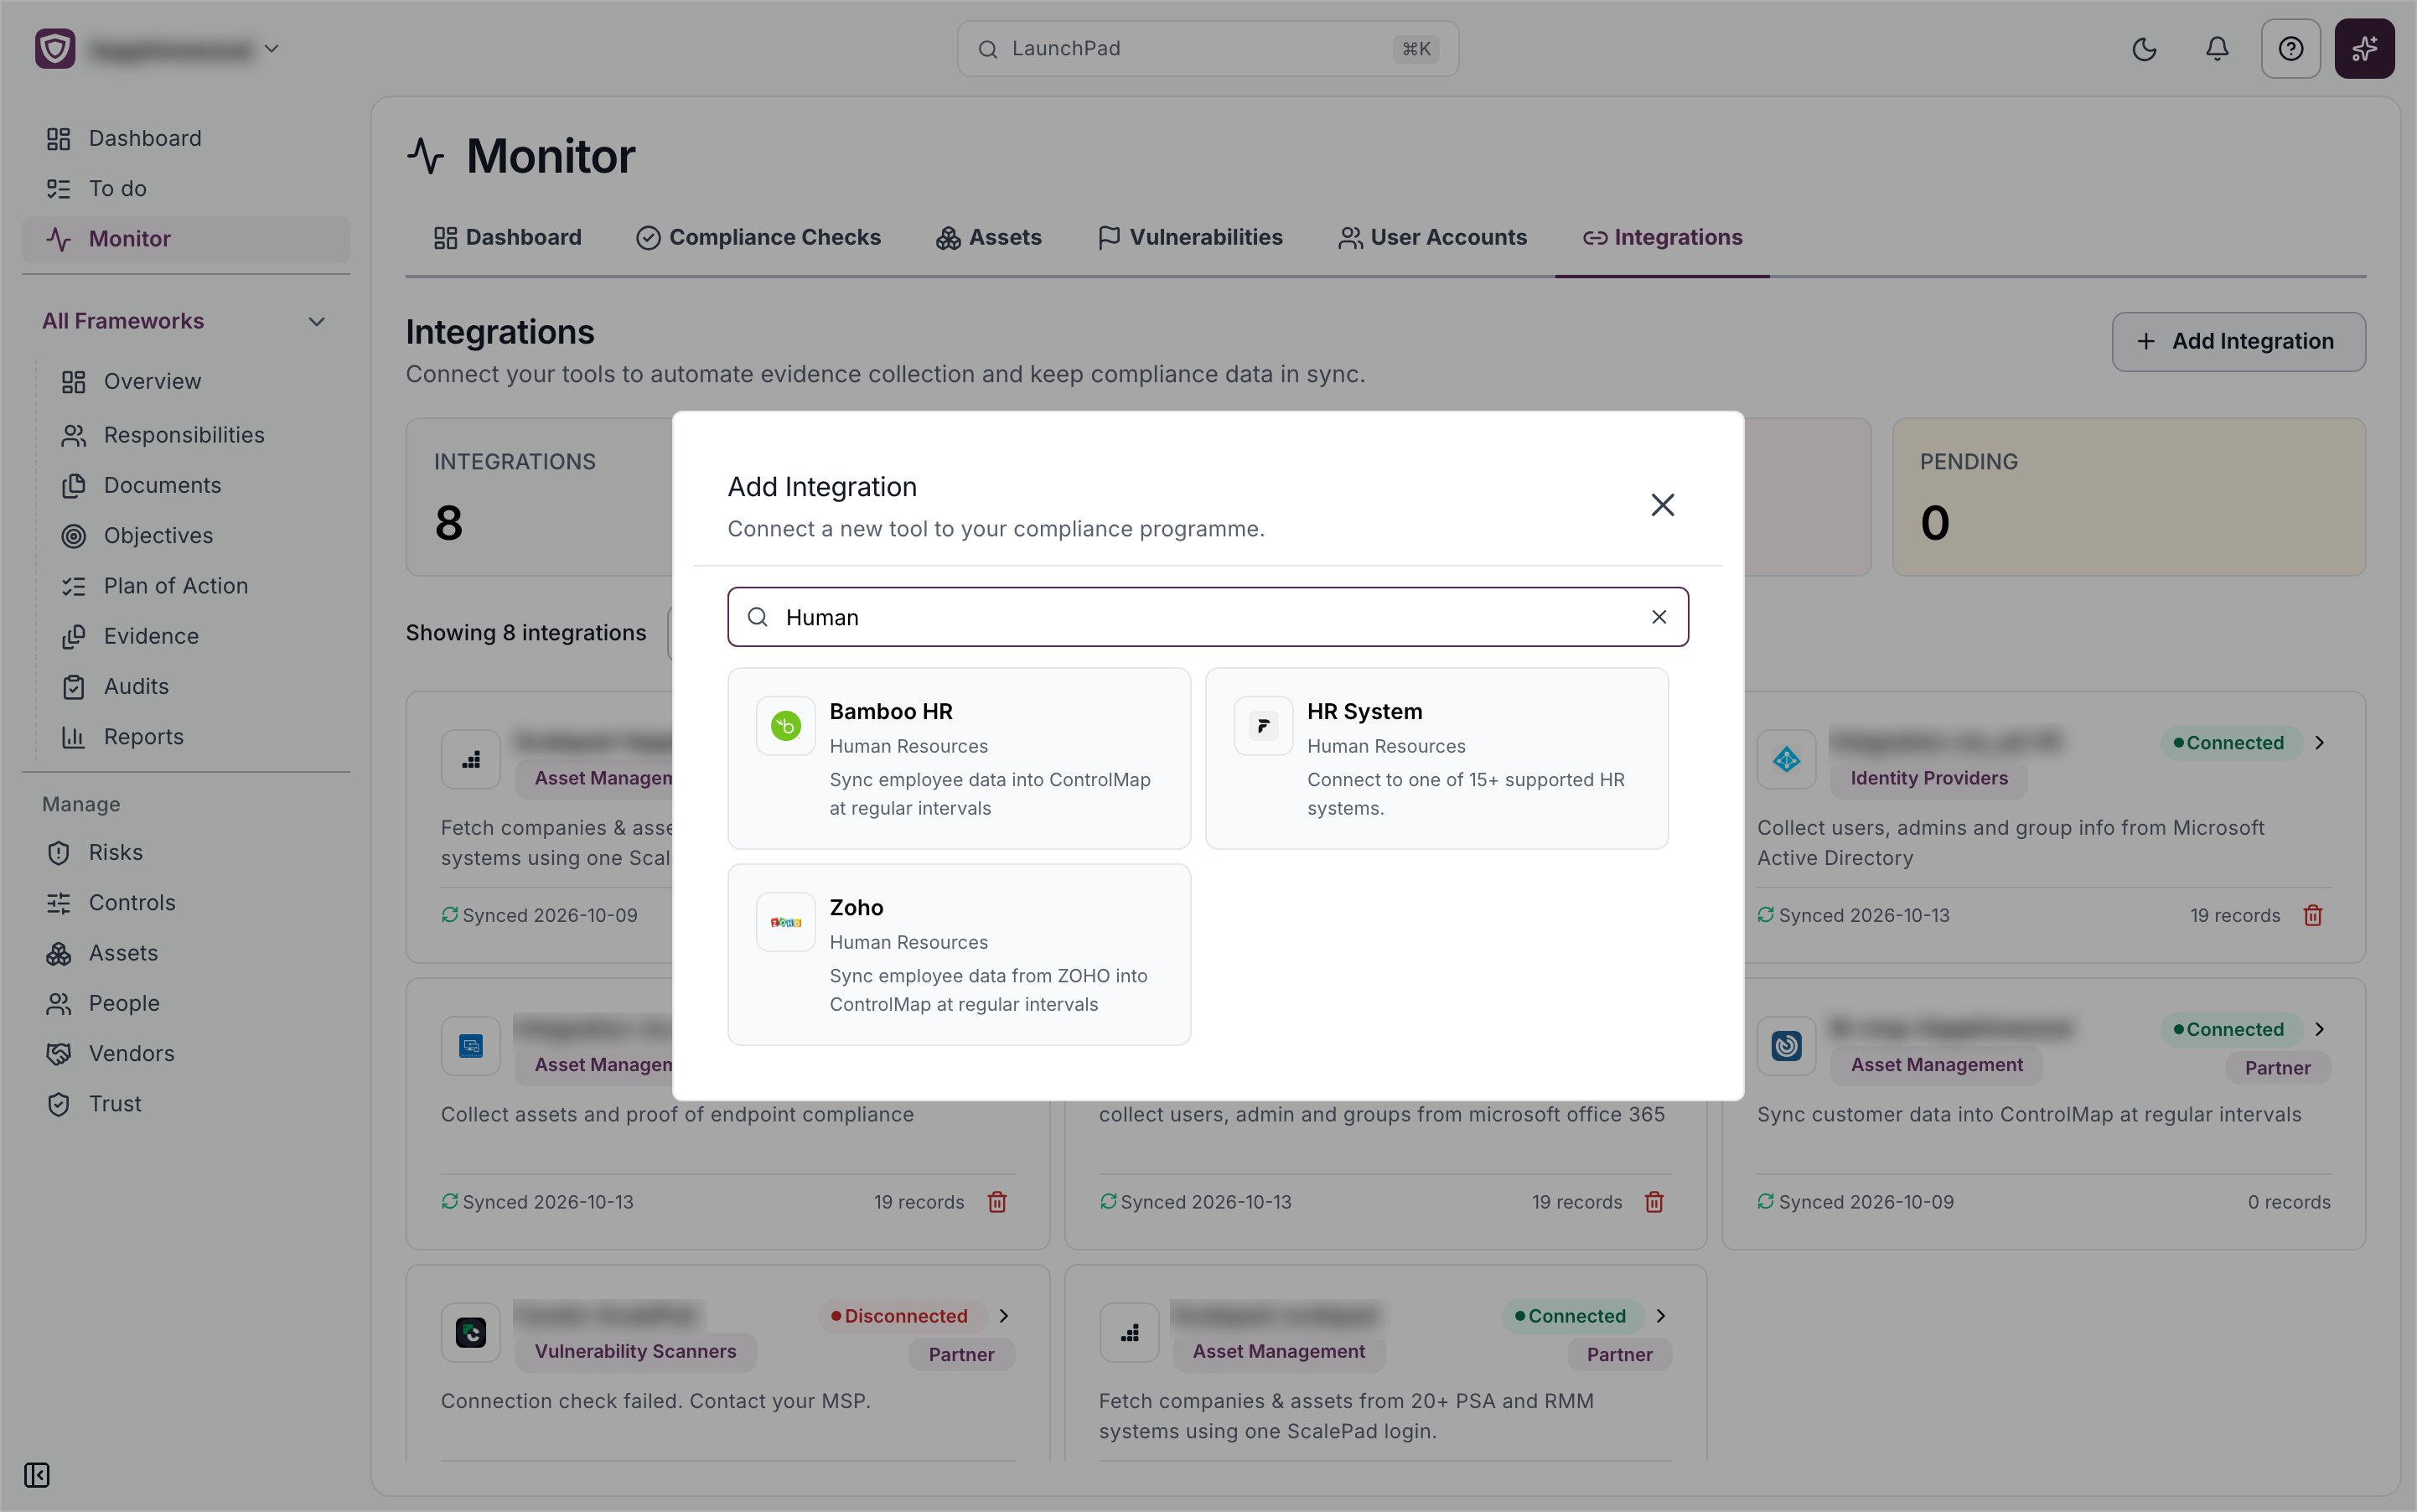2417x1512 pixels.
Task: Go to Vendors page
Action: point(186,1053)
